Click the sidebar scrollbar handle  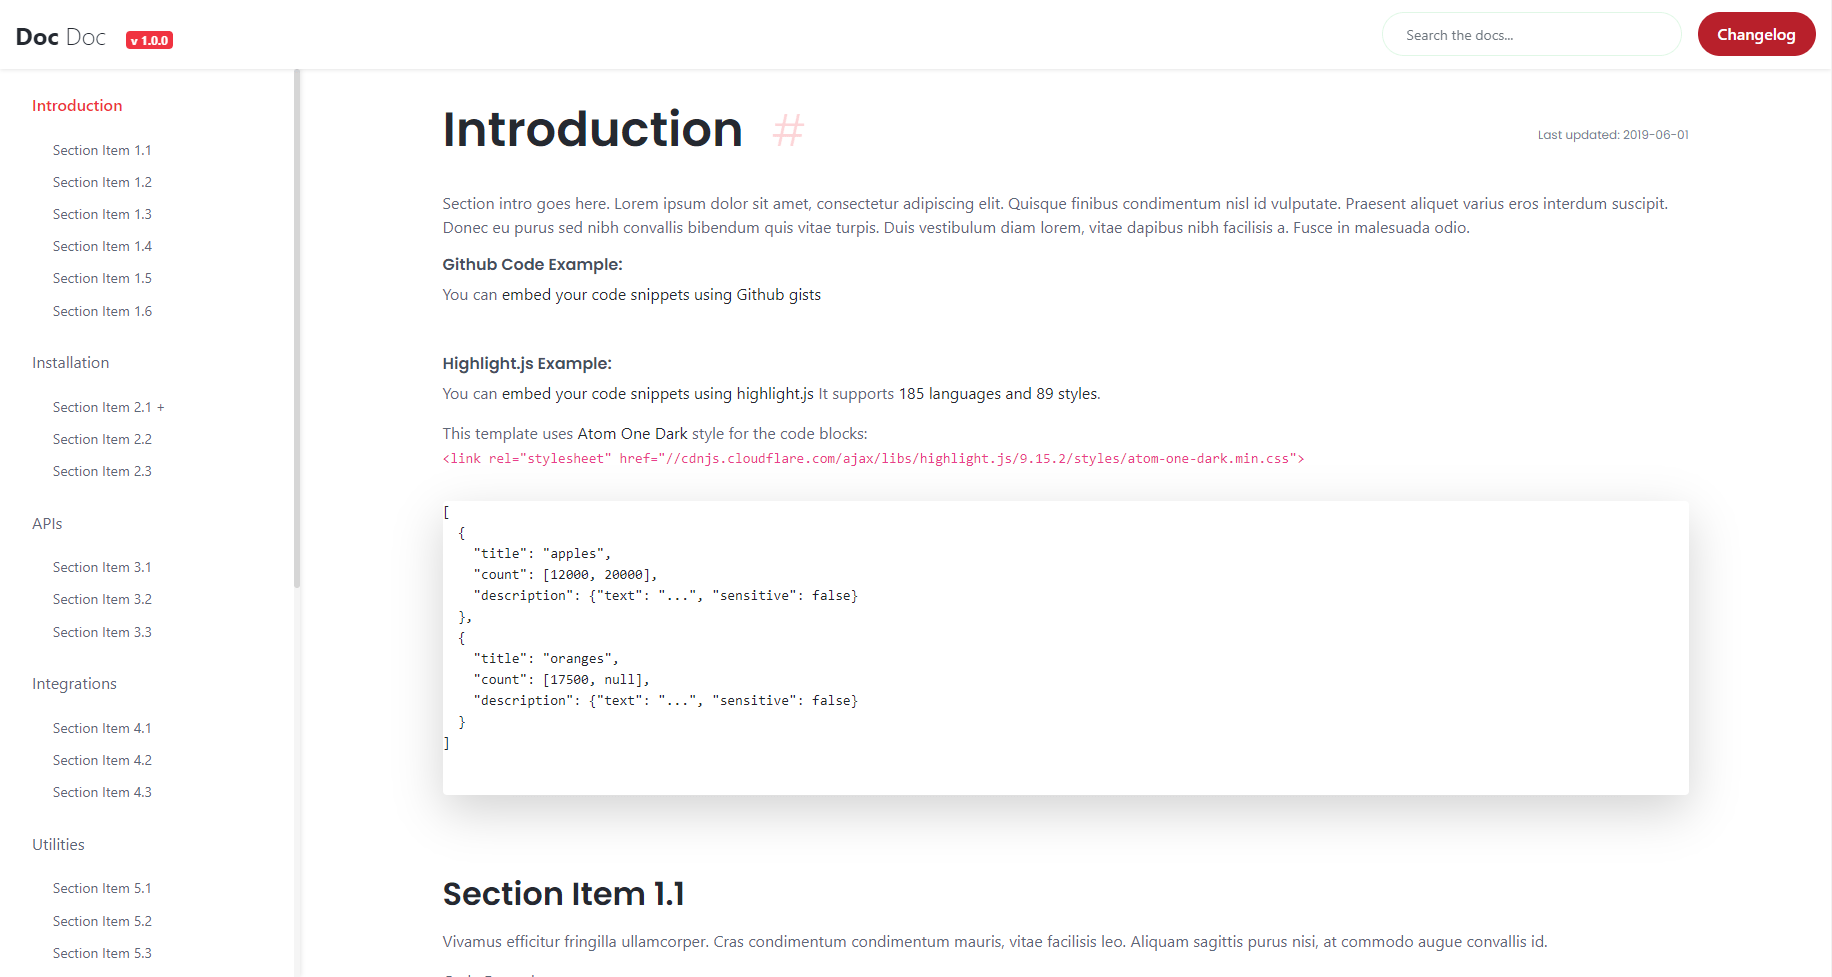pyautogui.click(x=297, y=328)
